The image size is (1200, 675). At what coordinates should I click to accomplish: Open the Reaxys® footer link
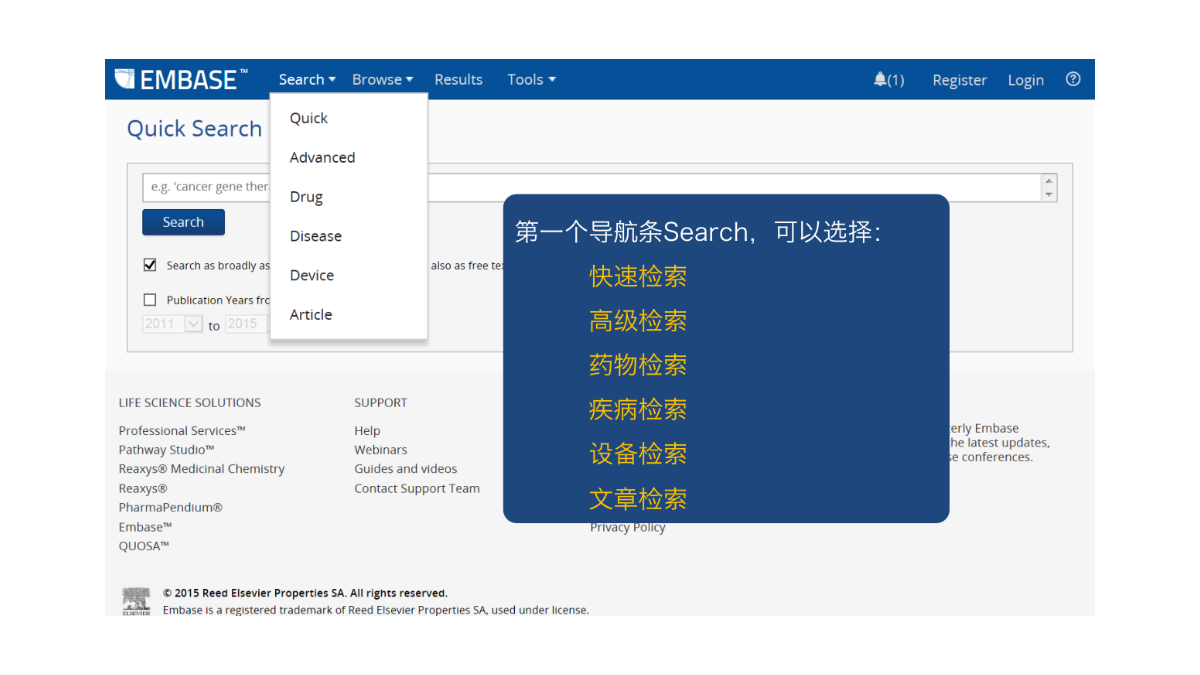pyautogui.click(x=143, y=488)
